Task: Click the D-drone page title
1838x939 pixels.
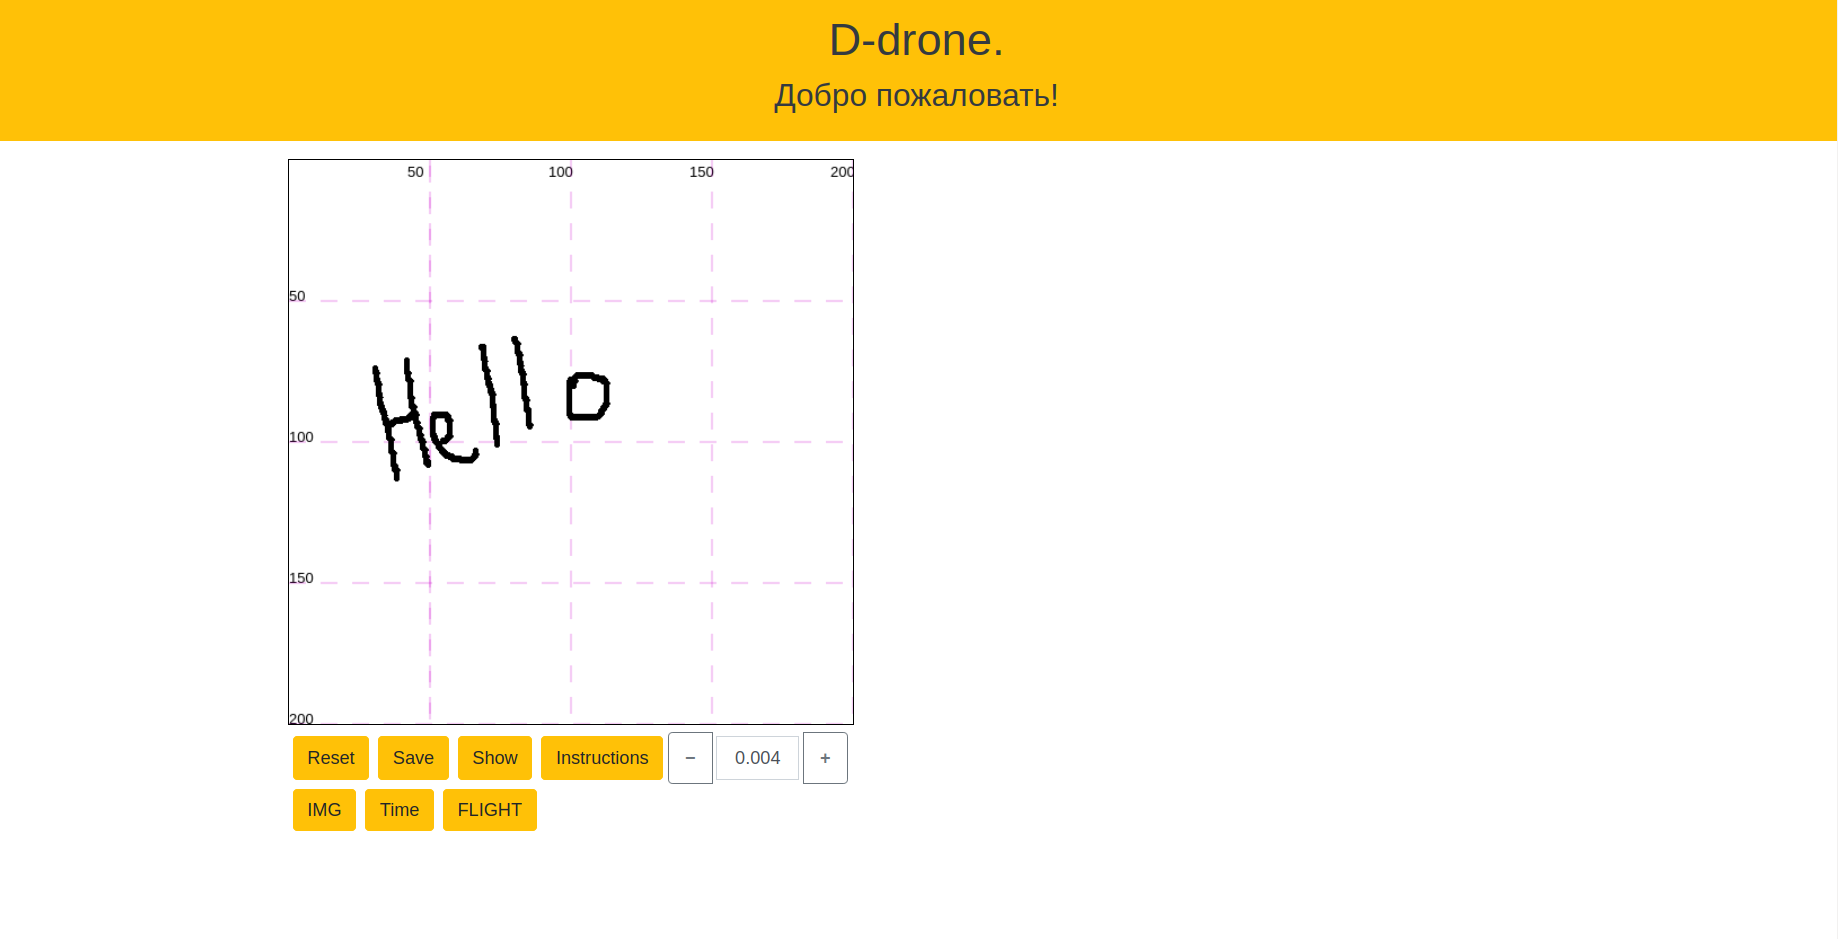Action: (x=916, y=40)
